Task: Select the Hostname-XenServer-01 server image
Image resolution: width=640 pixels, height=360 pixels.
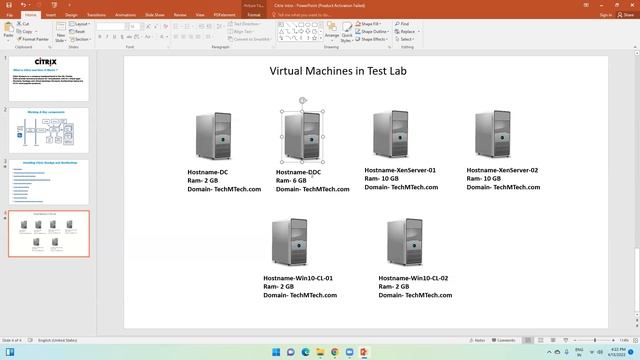Action: tap(391, 134)
